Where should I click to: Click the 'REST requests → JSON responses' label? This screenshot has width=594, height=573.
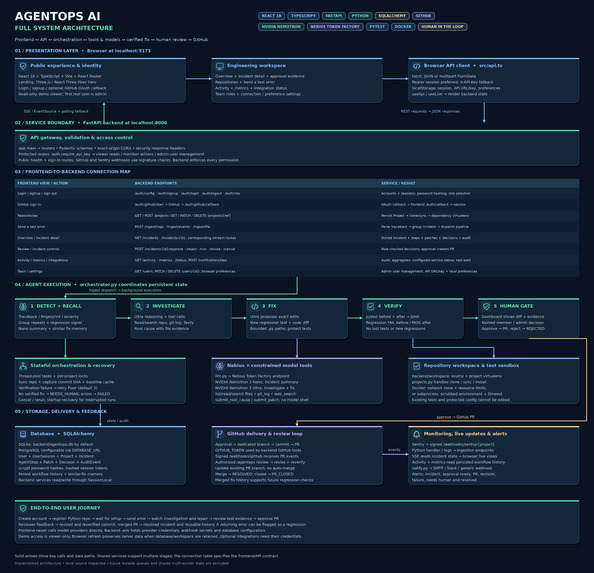pos(430,111)
